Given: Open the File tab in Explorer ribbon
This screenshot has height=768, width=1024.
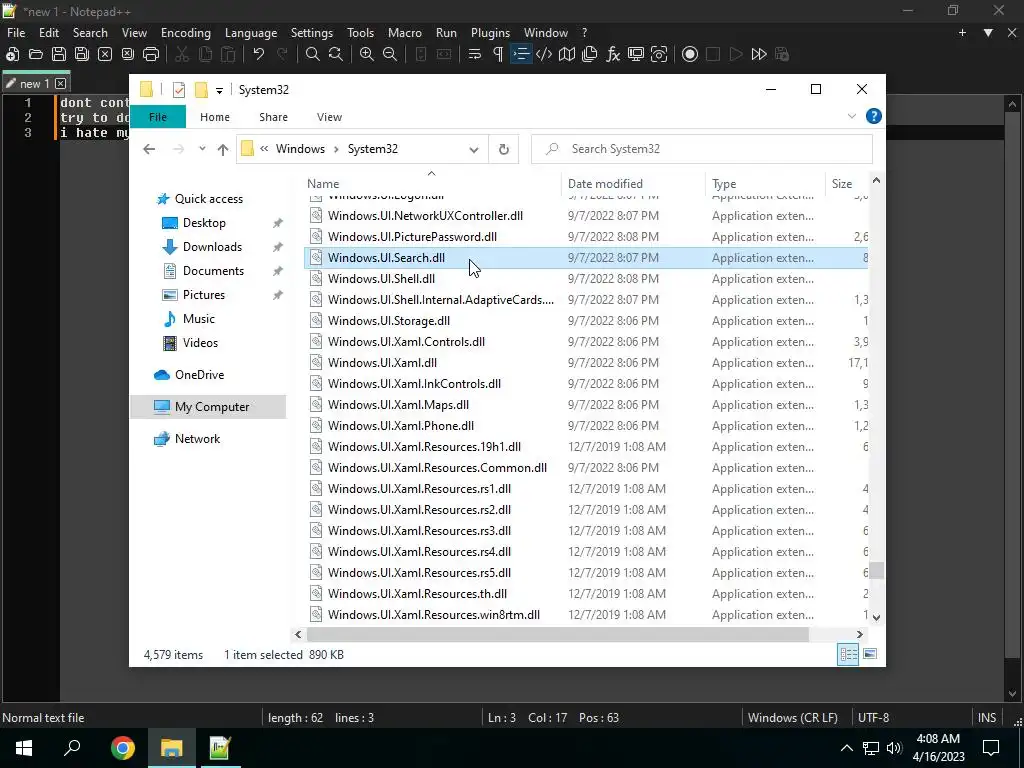Looking at the screenshot, I should pos(157,117).
